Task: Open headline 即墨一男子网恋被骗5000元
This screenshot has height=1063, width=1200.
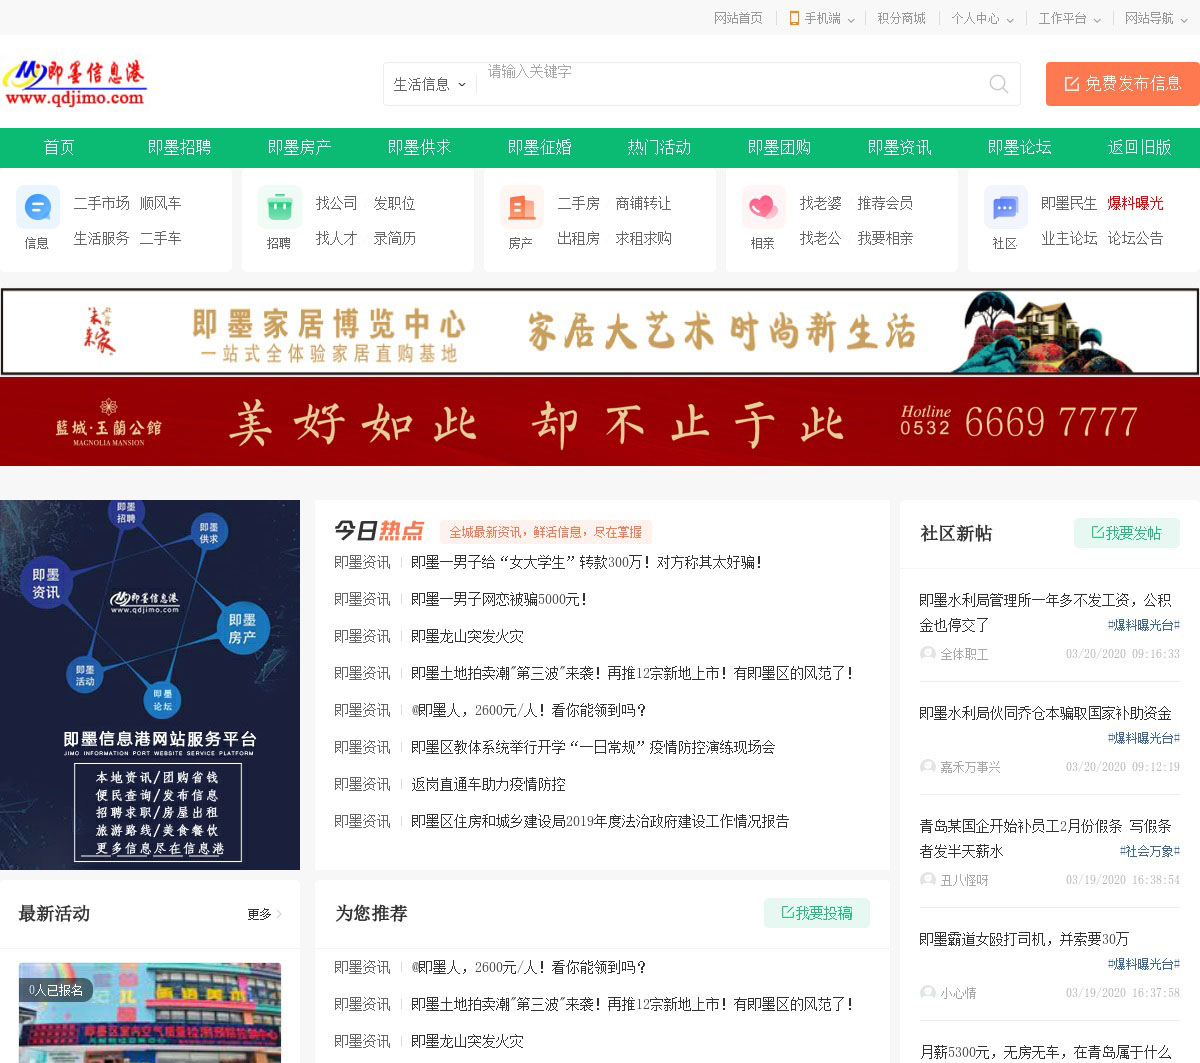Action: (499, 599)
